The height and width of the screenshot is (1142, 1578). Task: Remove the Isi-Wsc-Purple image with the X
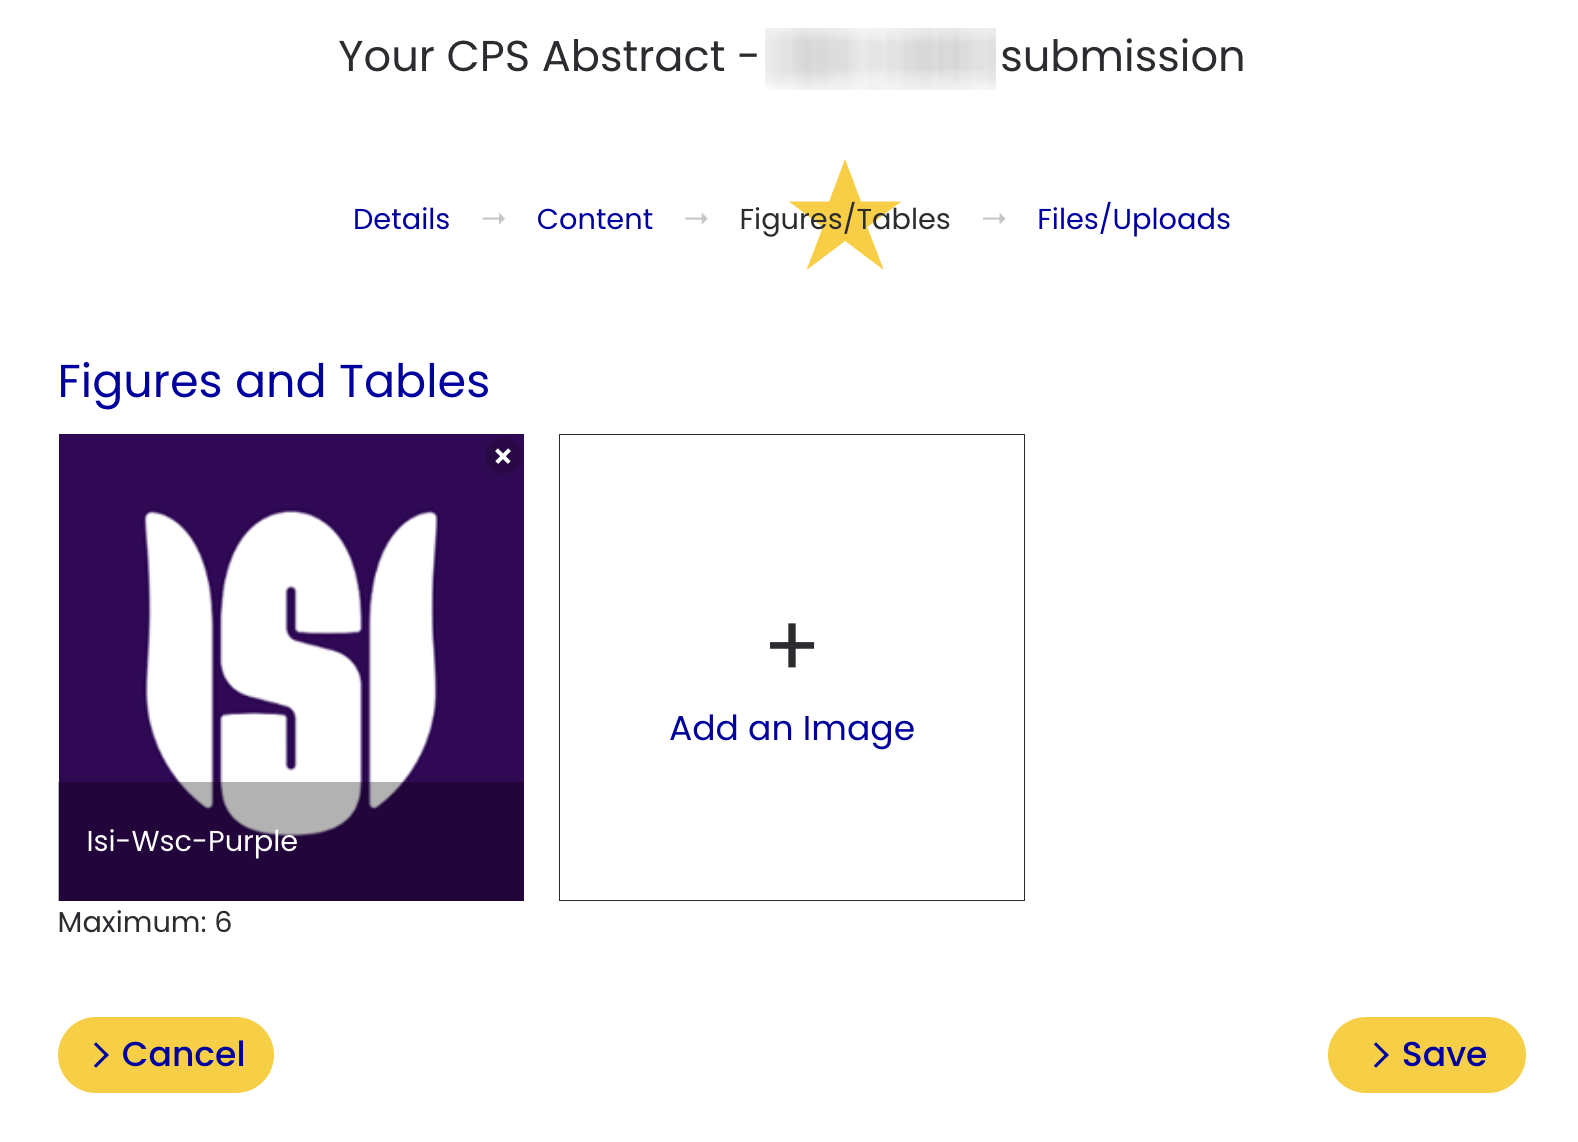503,456
